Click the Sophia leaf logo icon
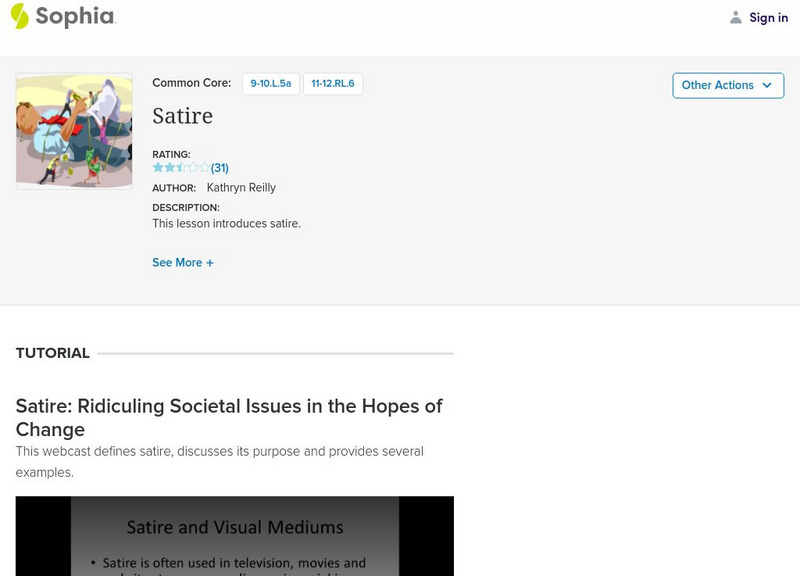This screenshot has width=800, height=576. 20,16
